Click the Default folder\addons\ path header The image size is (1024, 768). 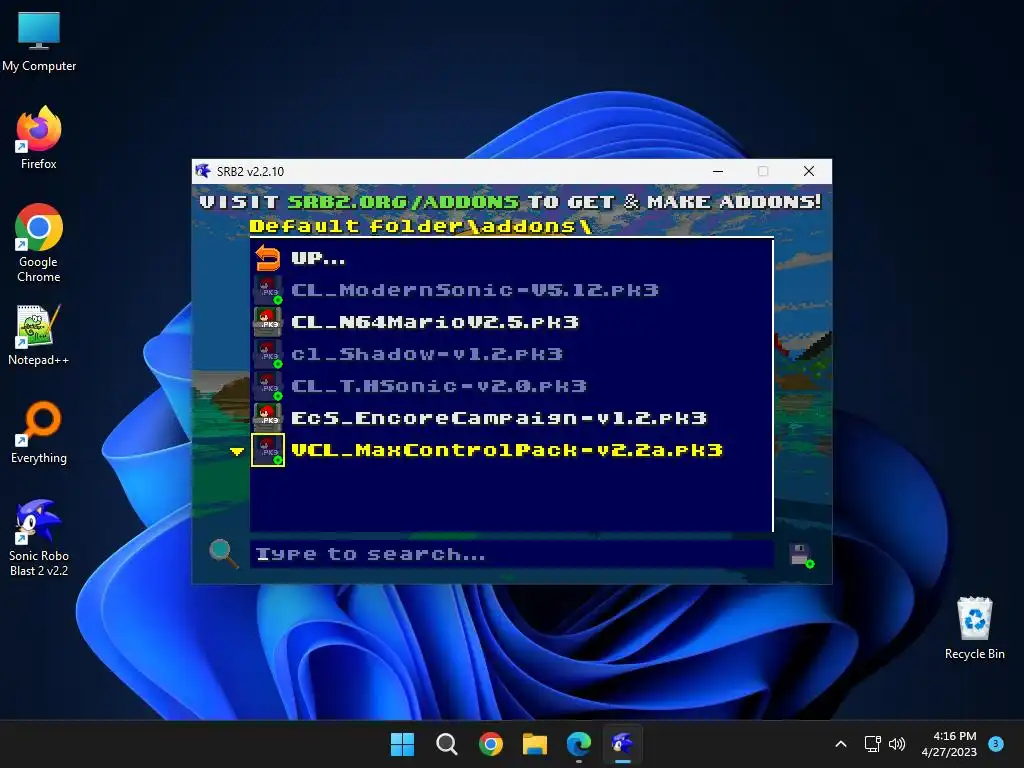coord(421,226)
